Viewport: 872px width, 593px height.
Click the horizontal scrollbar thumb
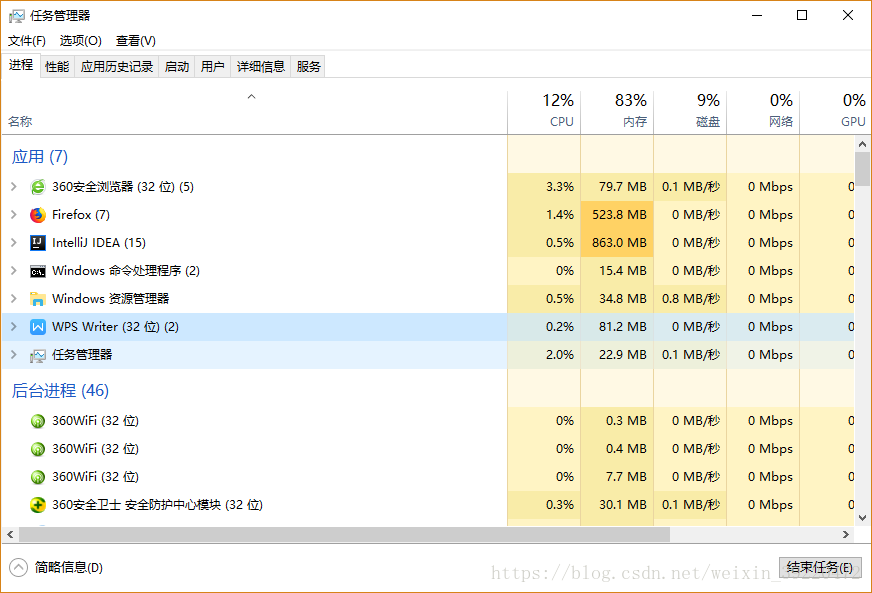tap(344, 535)
